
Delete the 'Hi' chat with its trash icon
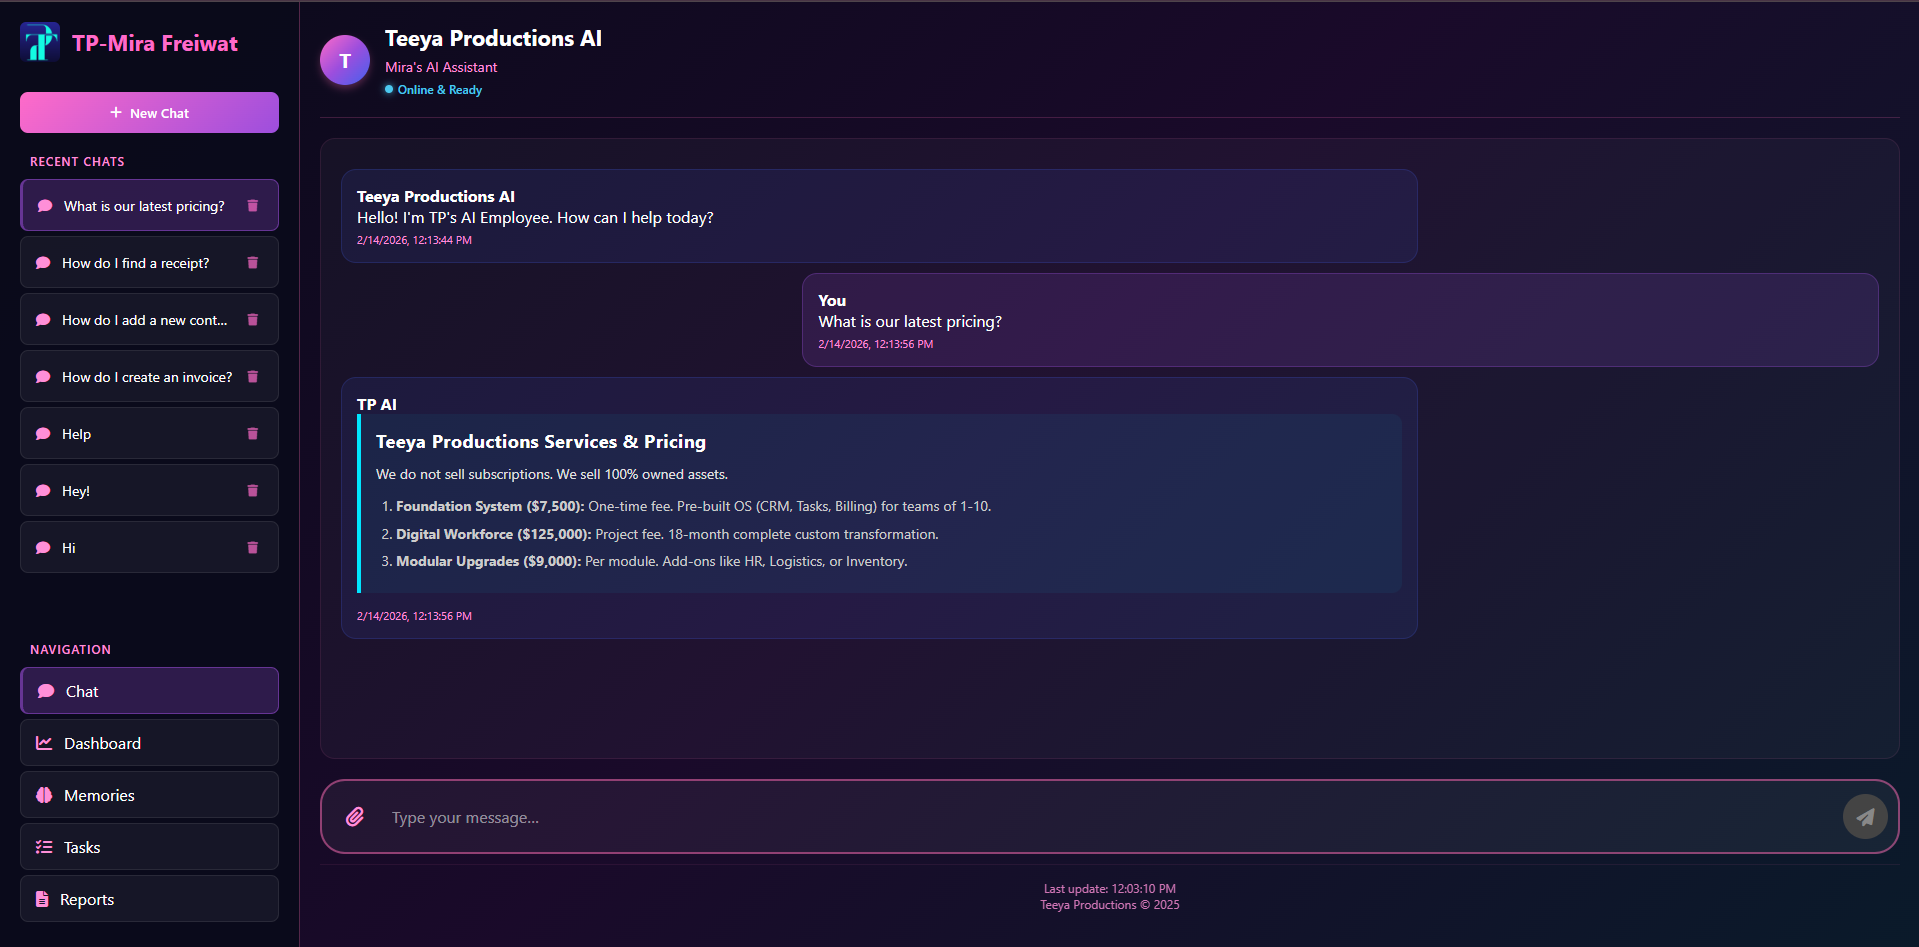[x=251, y=547]
